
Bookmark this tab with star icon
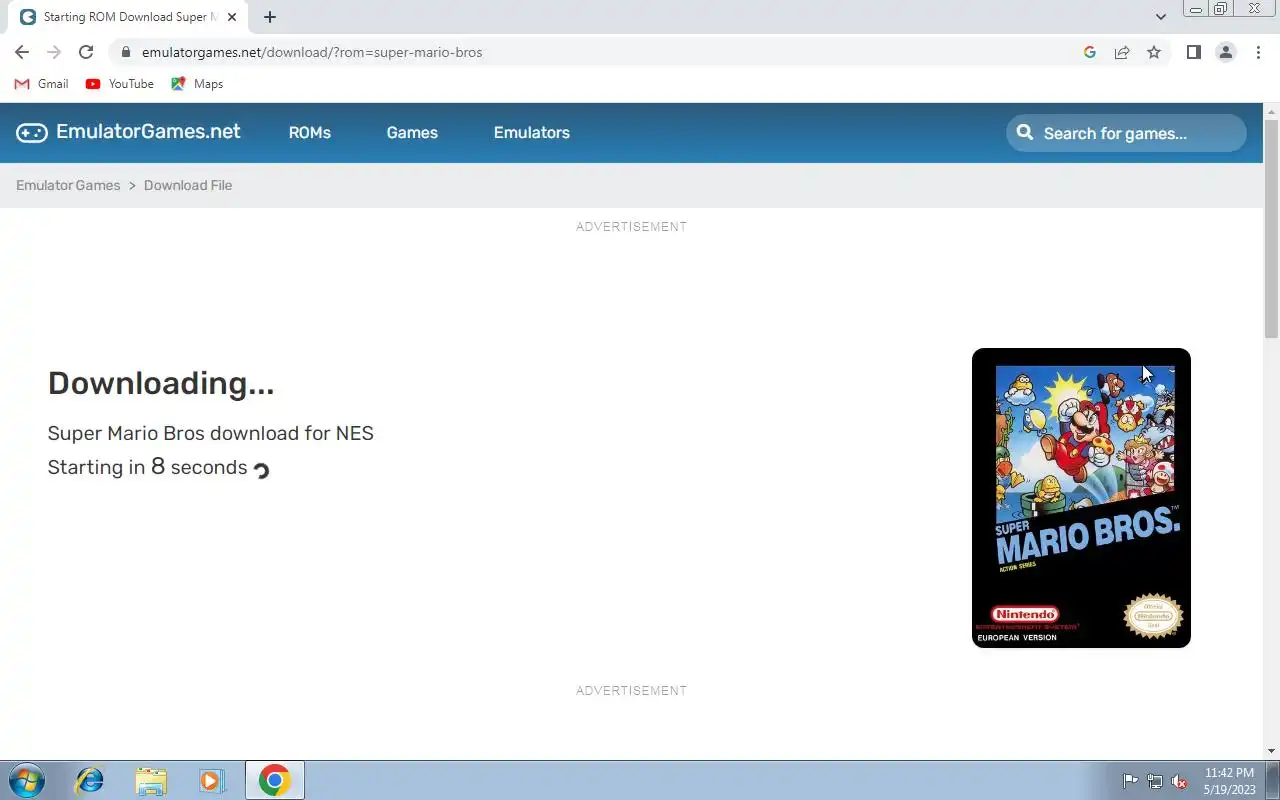(x=1154, y=52)
